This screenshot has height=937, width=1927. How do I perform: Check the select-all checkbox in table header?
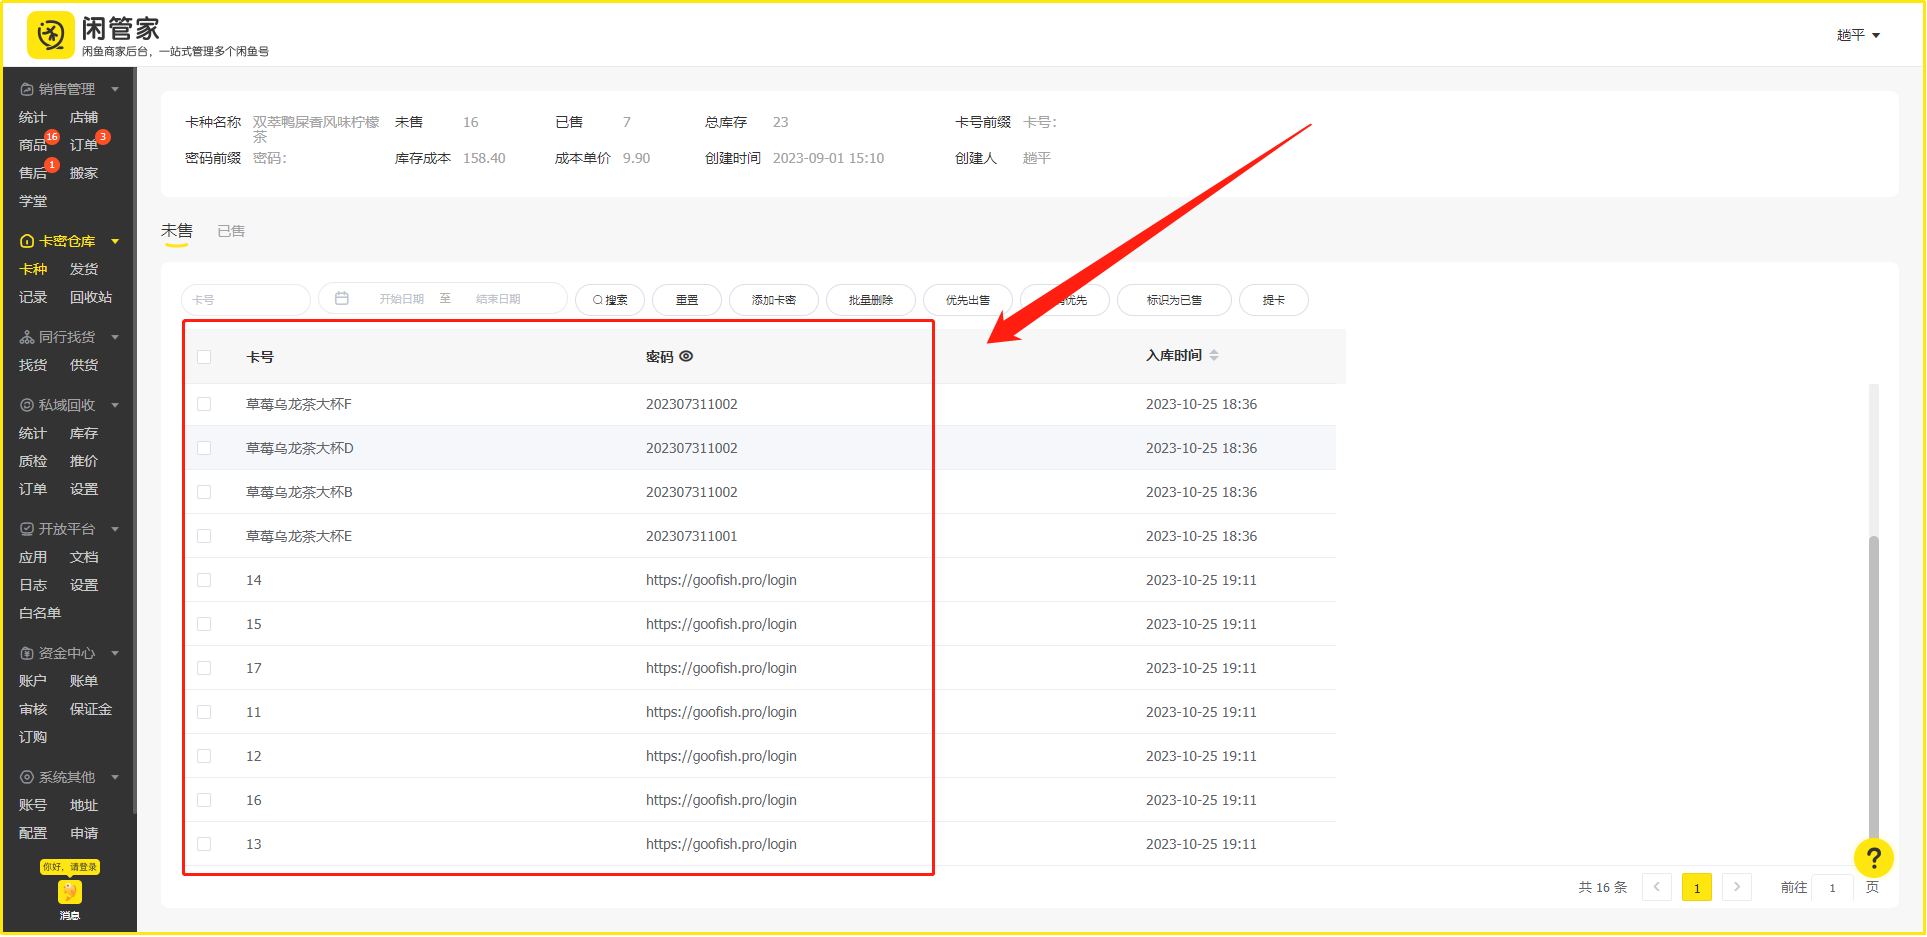pos(204,357)
